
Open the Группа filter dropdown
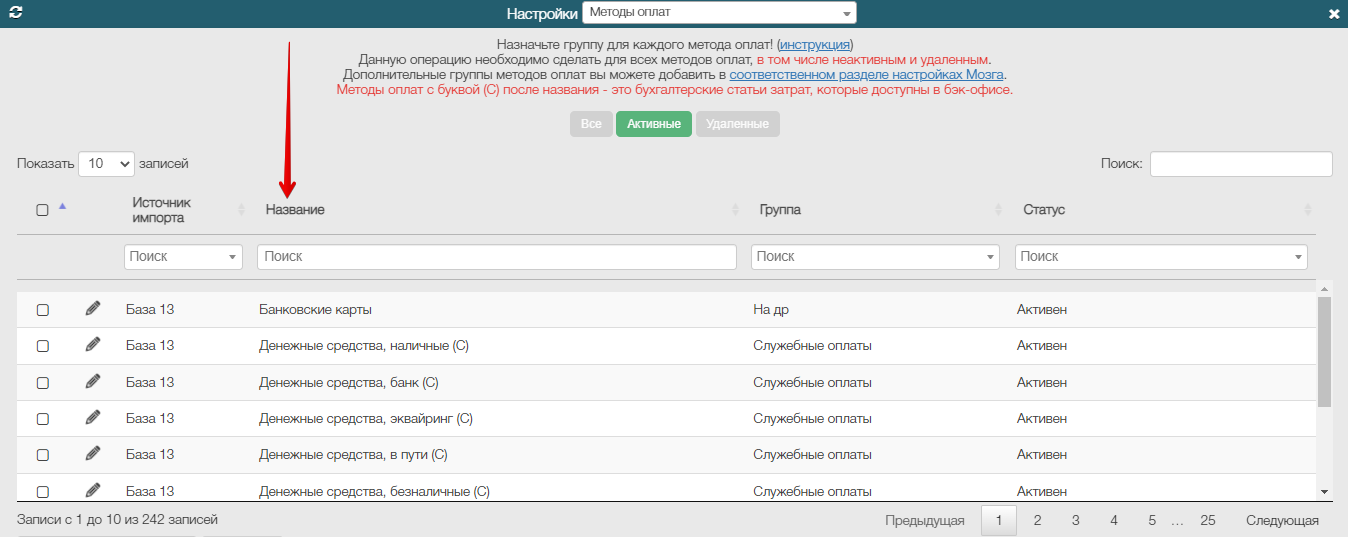click(x=875, y=257)
